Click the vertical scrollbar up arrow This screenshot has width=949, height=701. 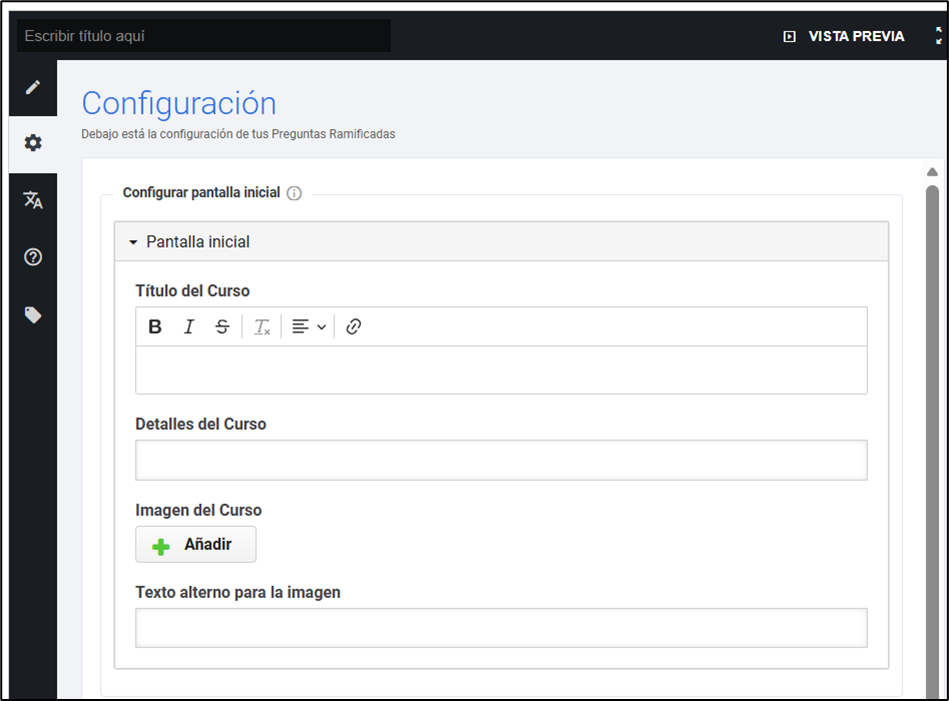(x=932, y=172)
